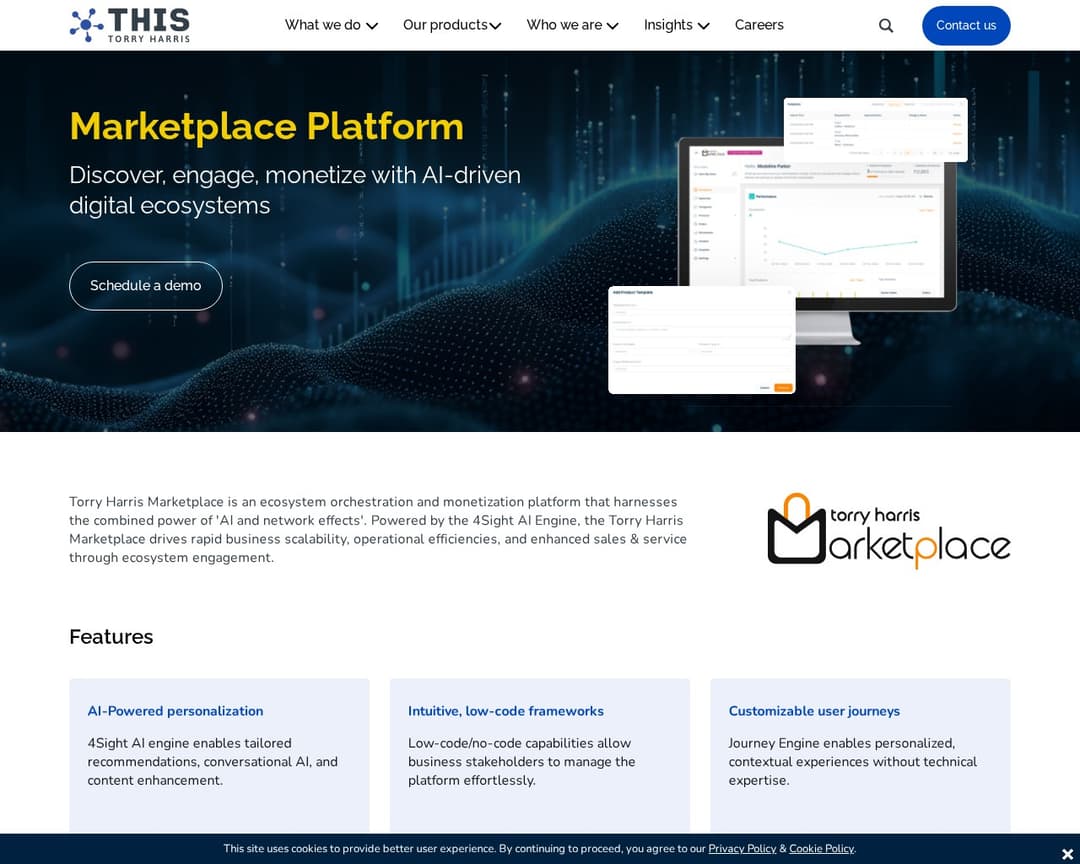Select the Customizable user journeys heading

pyautogui.click(x=814, y=711)
